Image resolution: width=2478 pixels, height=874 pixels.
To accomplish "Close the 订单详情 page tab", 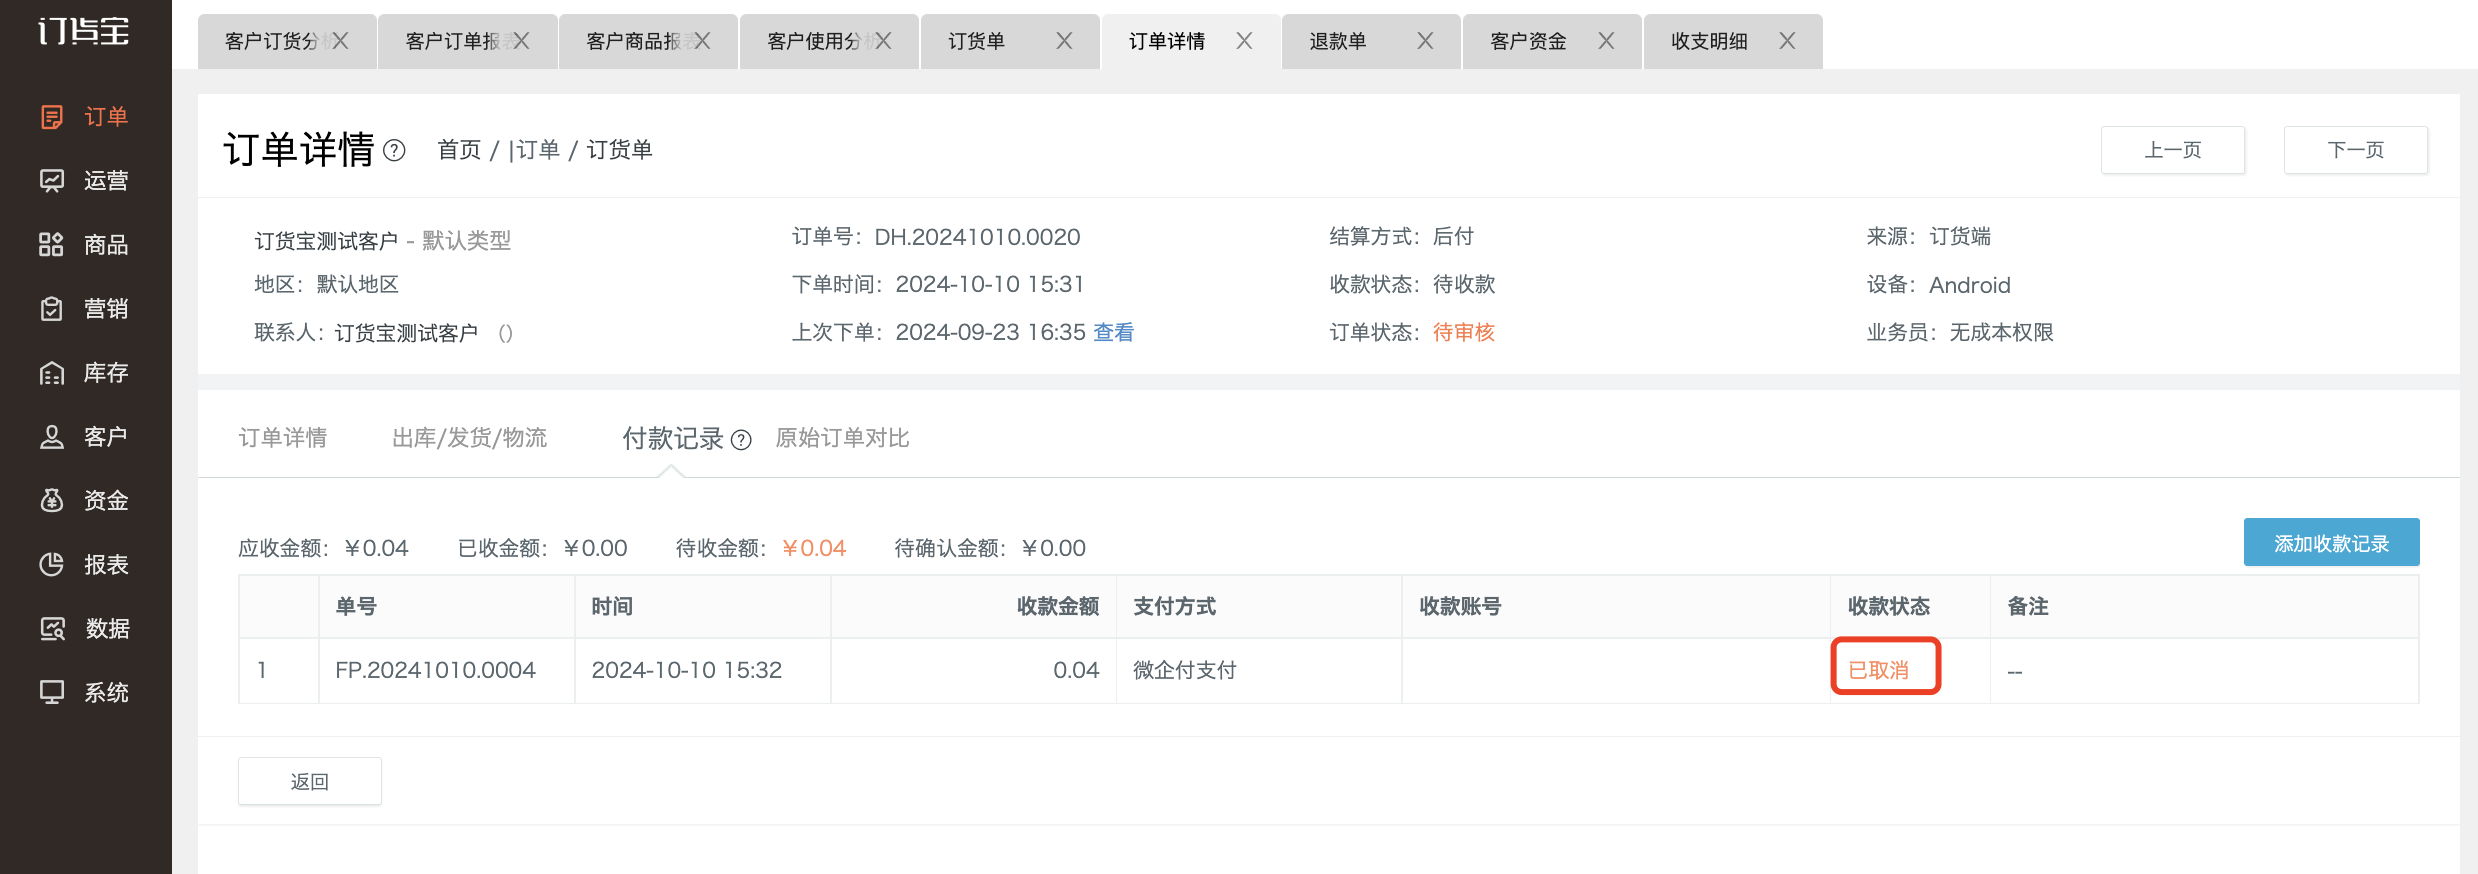I will click(1245, 41).
